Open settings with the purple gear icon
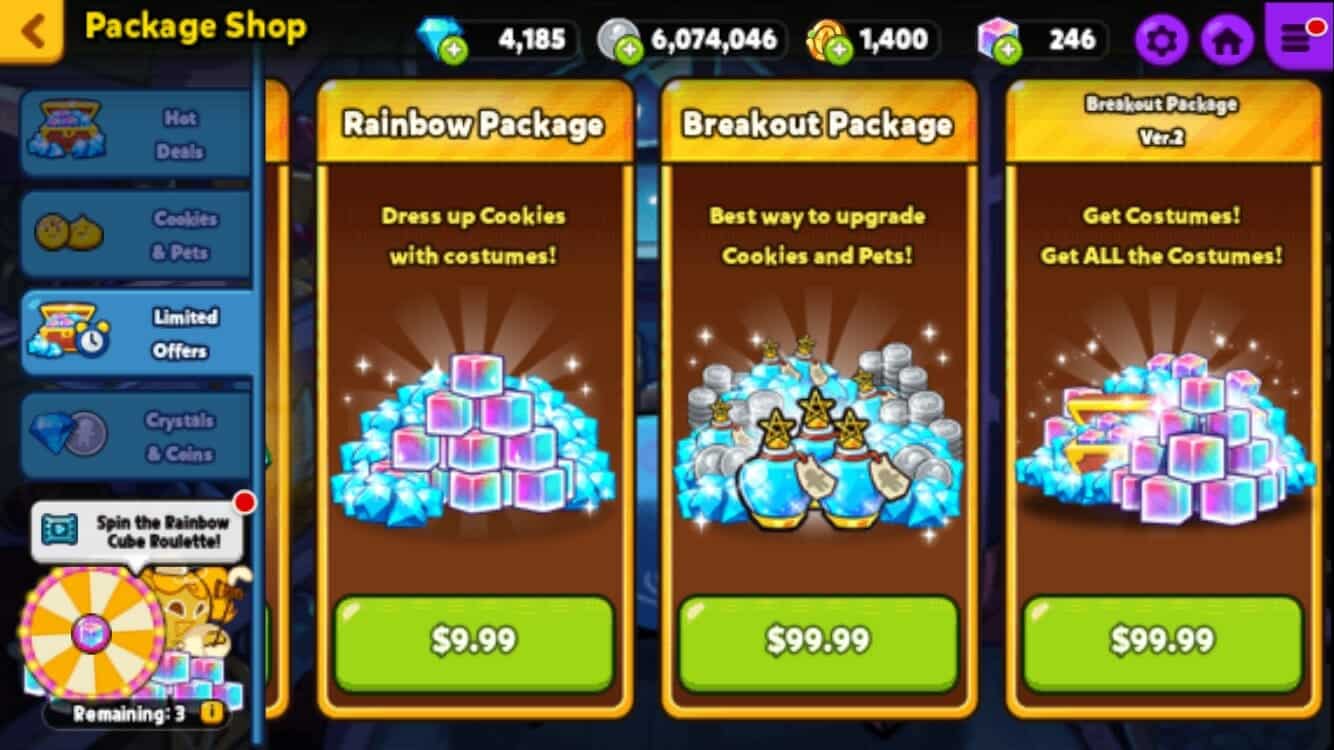This screenshot has width=1334, height=750. click(x=1161, y=41)
